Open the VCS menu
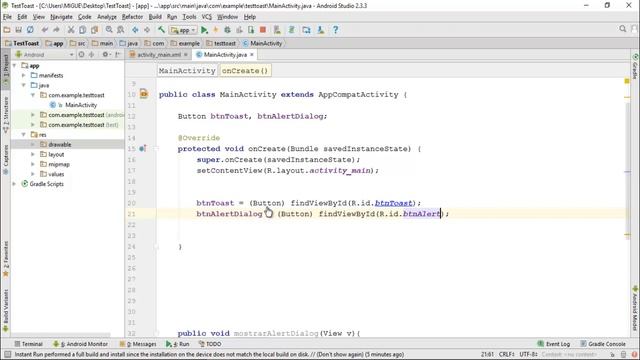The width and height of the screenshot is (640, 360). click(207, 17)
